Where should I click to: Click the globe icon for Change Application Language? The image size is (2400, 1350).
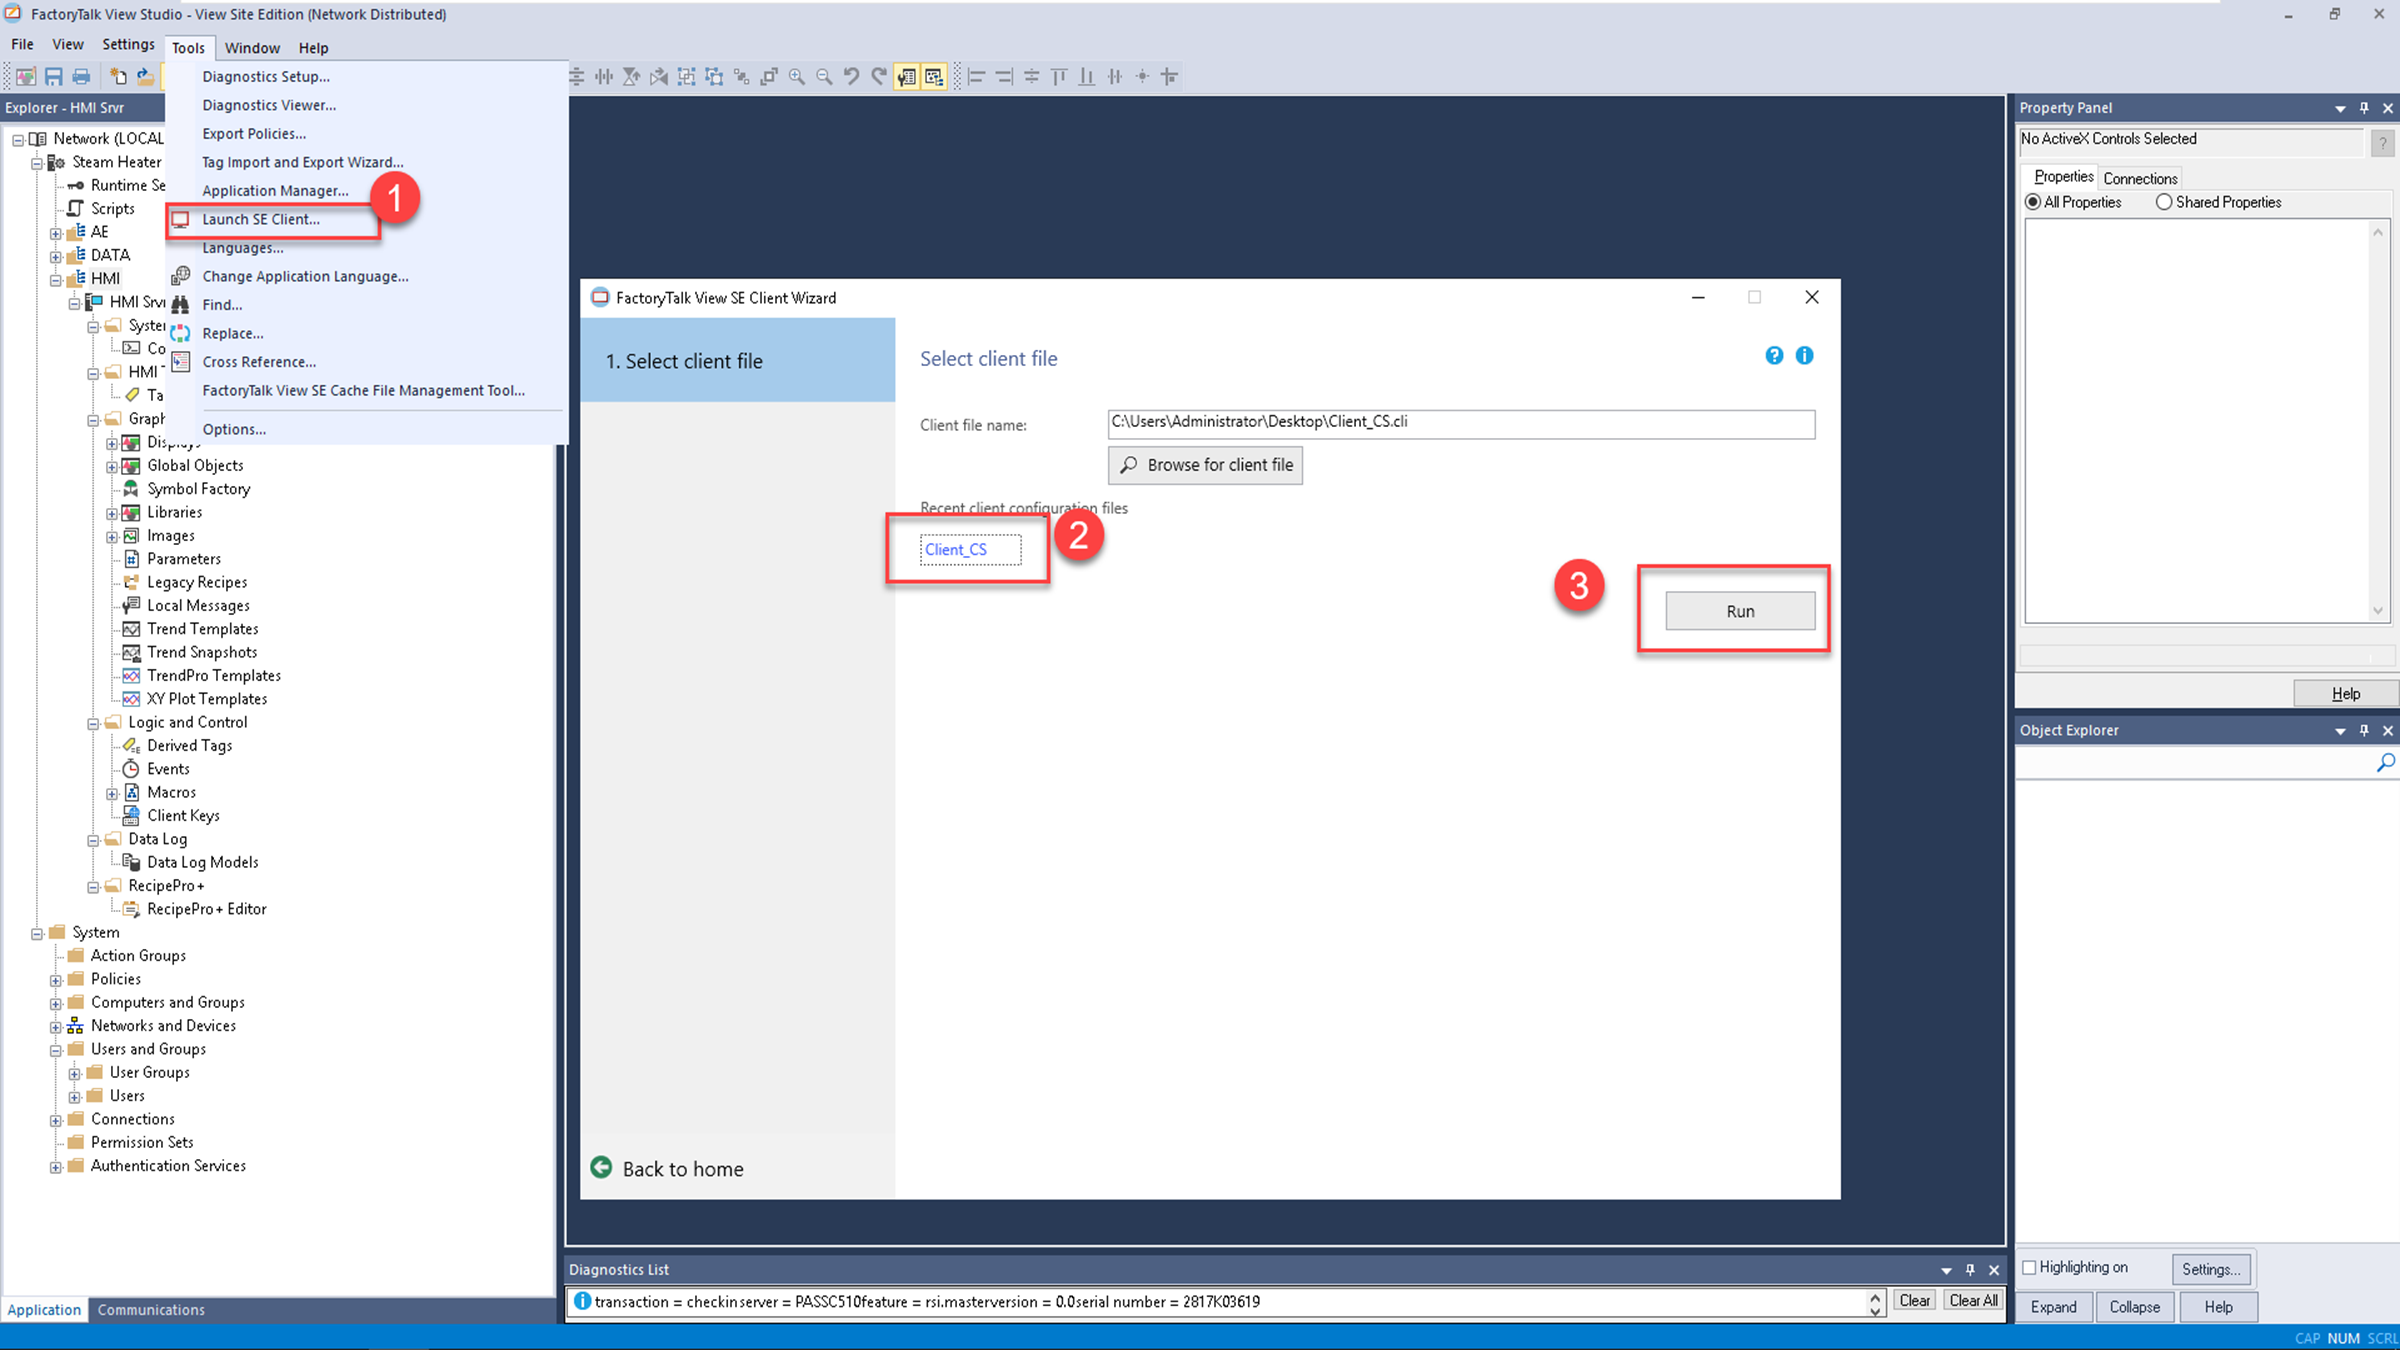tap(181, 275)
